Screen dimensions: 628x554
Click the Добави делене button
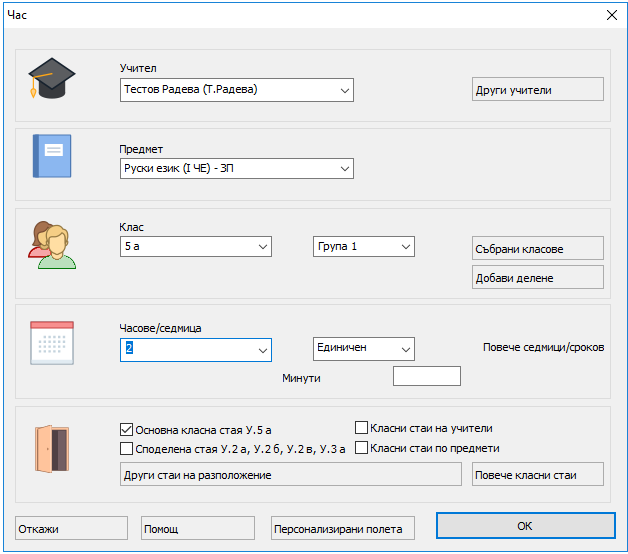point(537,277)
